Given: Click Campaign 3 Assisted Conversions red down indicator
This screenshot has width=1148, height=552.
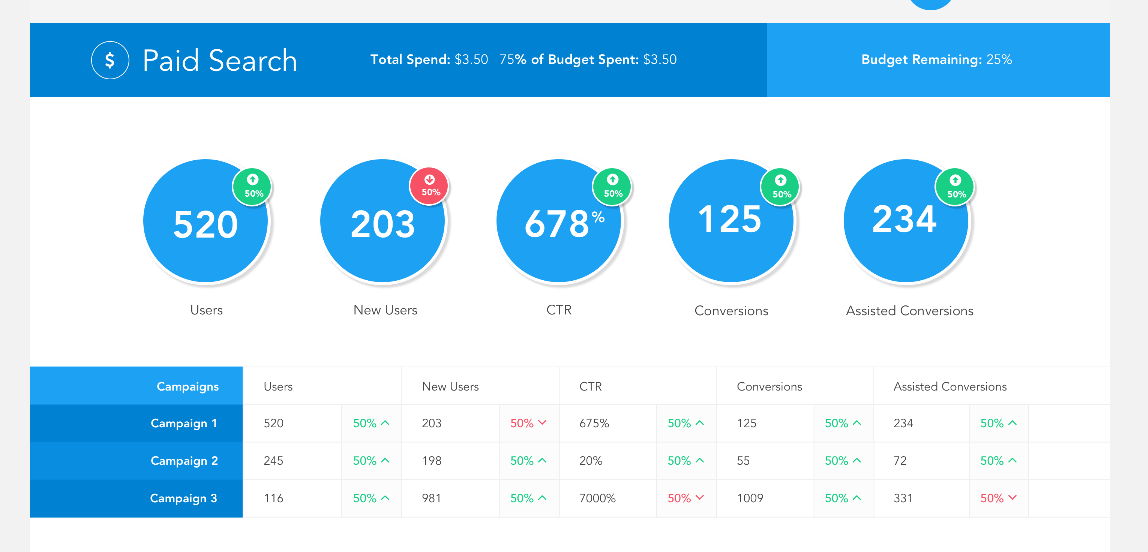Looking at the screenshot, I should (998, 498).
